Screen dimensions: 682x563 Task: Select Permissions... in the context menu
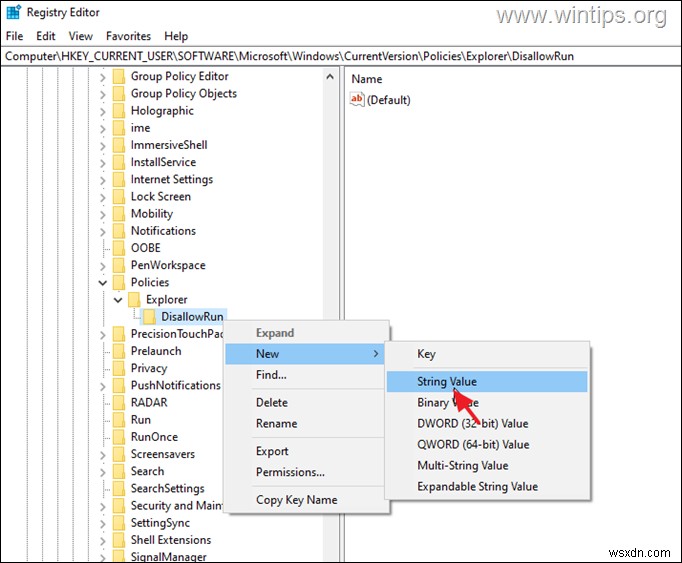(x=304, y=472)
